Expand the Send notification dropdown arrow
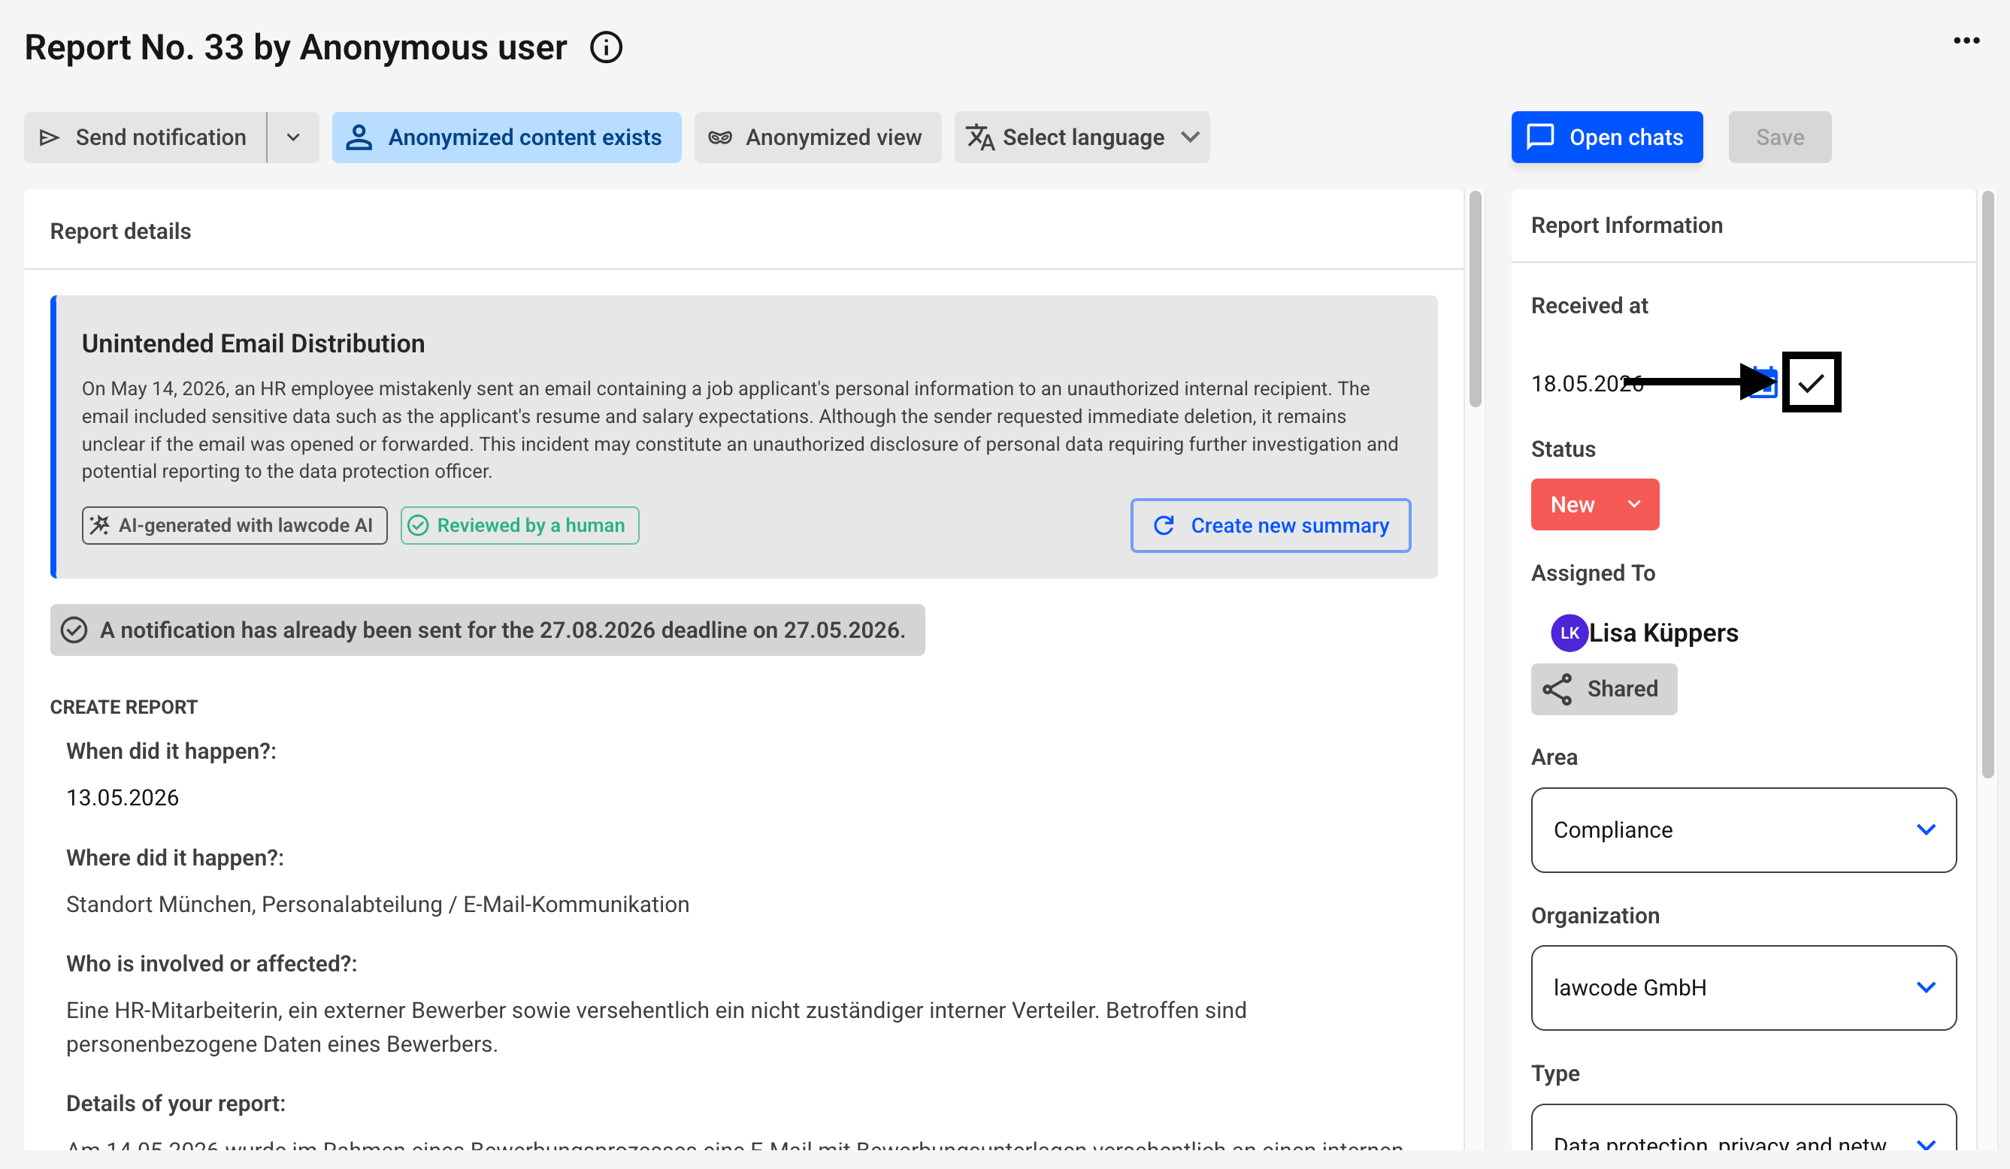Screen dimensions: 2010x1169 click(293, 137)
